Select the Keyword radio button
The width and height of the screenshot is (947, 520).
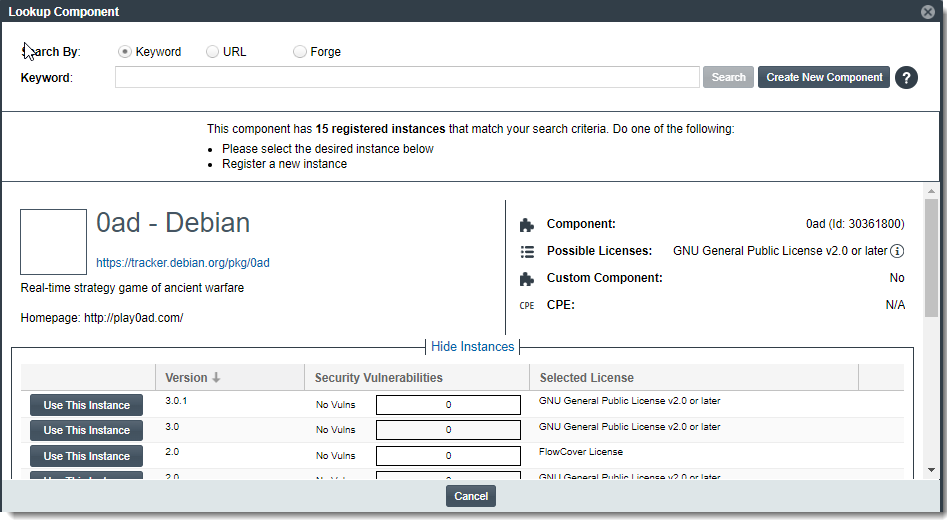125,52
